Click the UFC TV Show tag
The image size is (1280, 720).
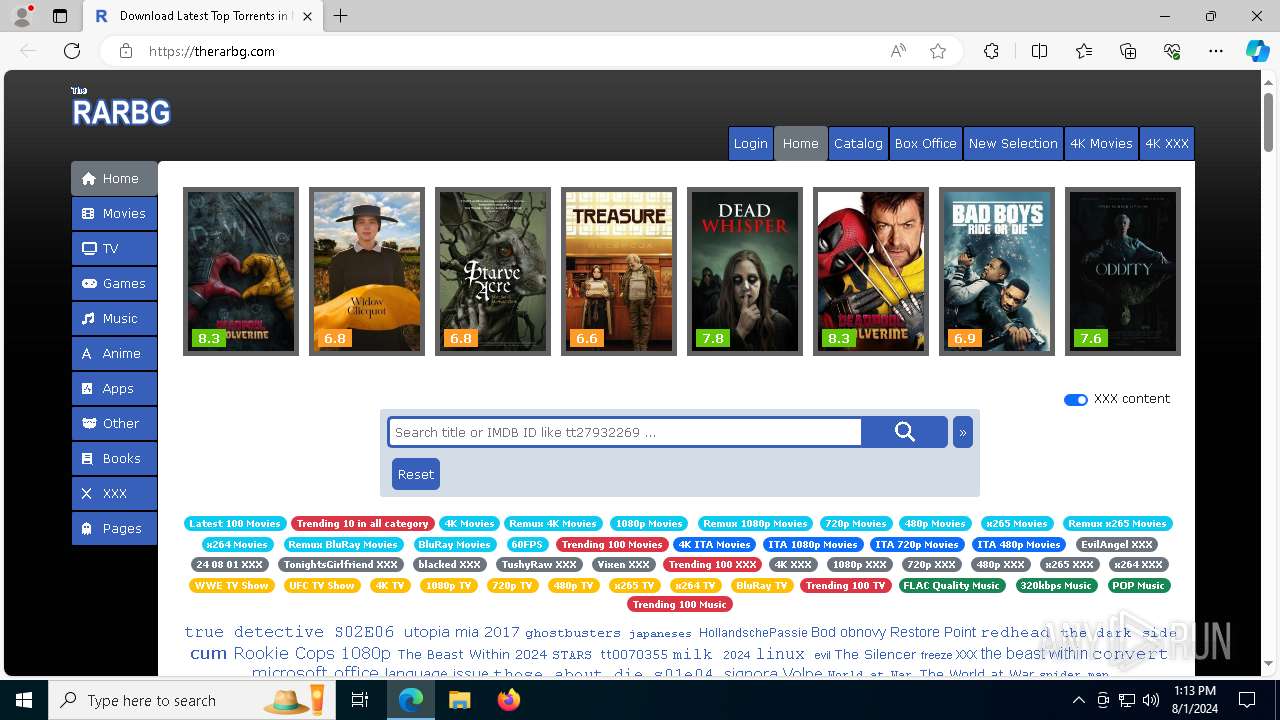(321, 585)
